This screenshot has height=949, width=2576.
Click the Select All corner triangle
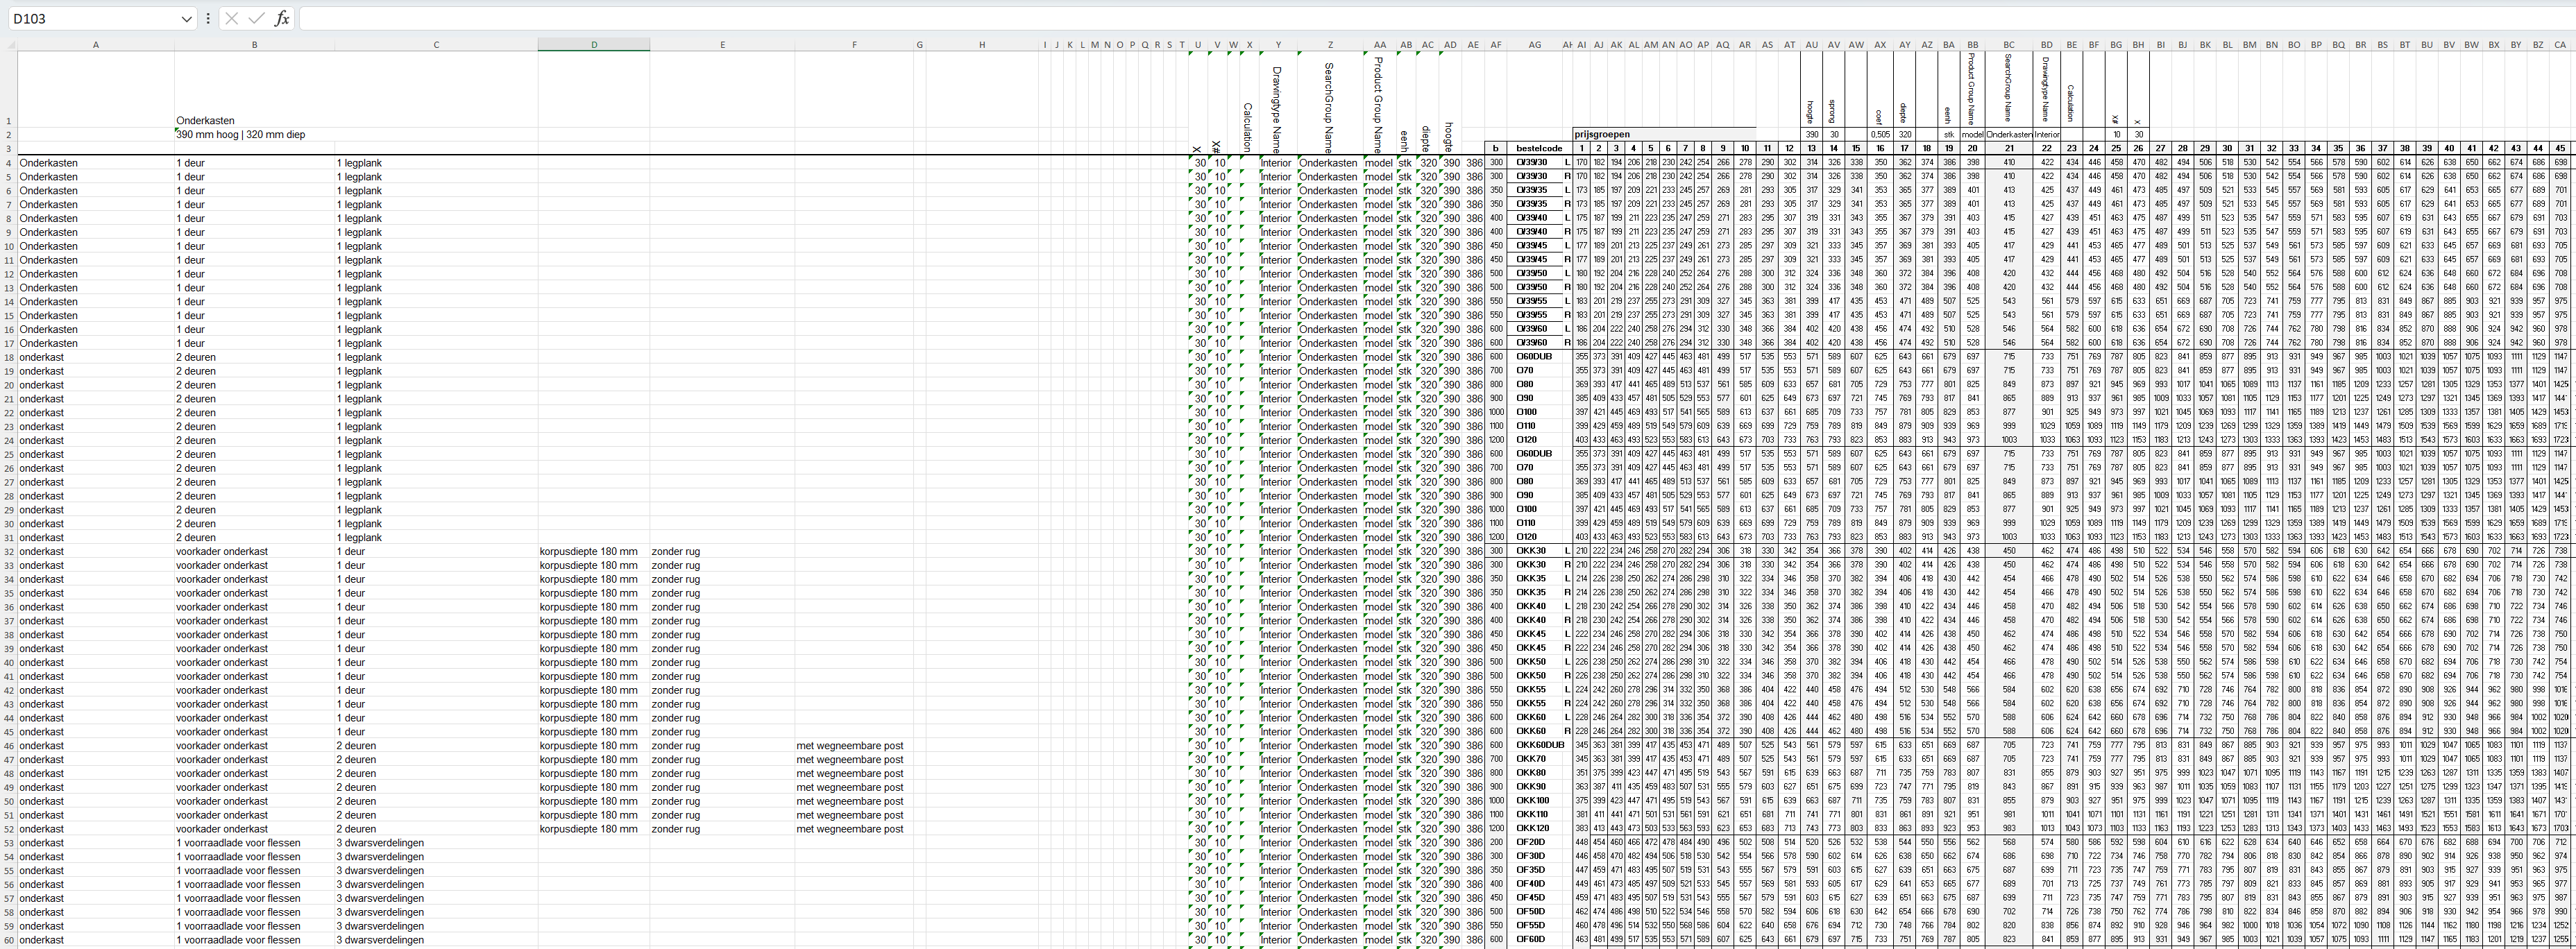9,45
